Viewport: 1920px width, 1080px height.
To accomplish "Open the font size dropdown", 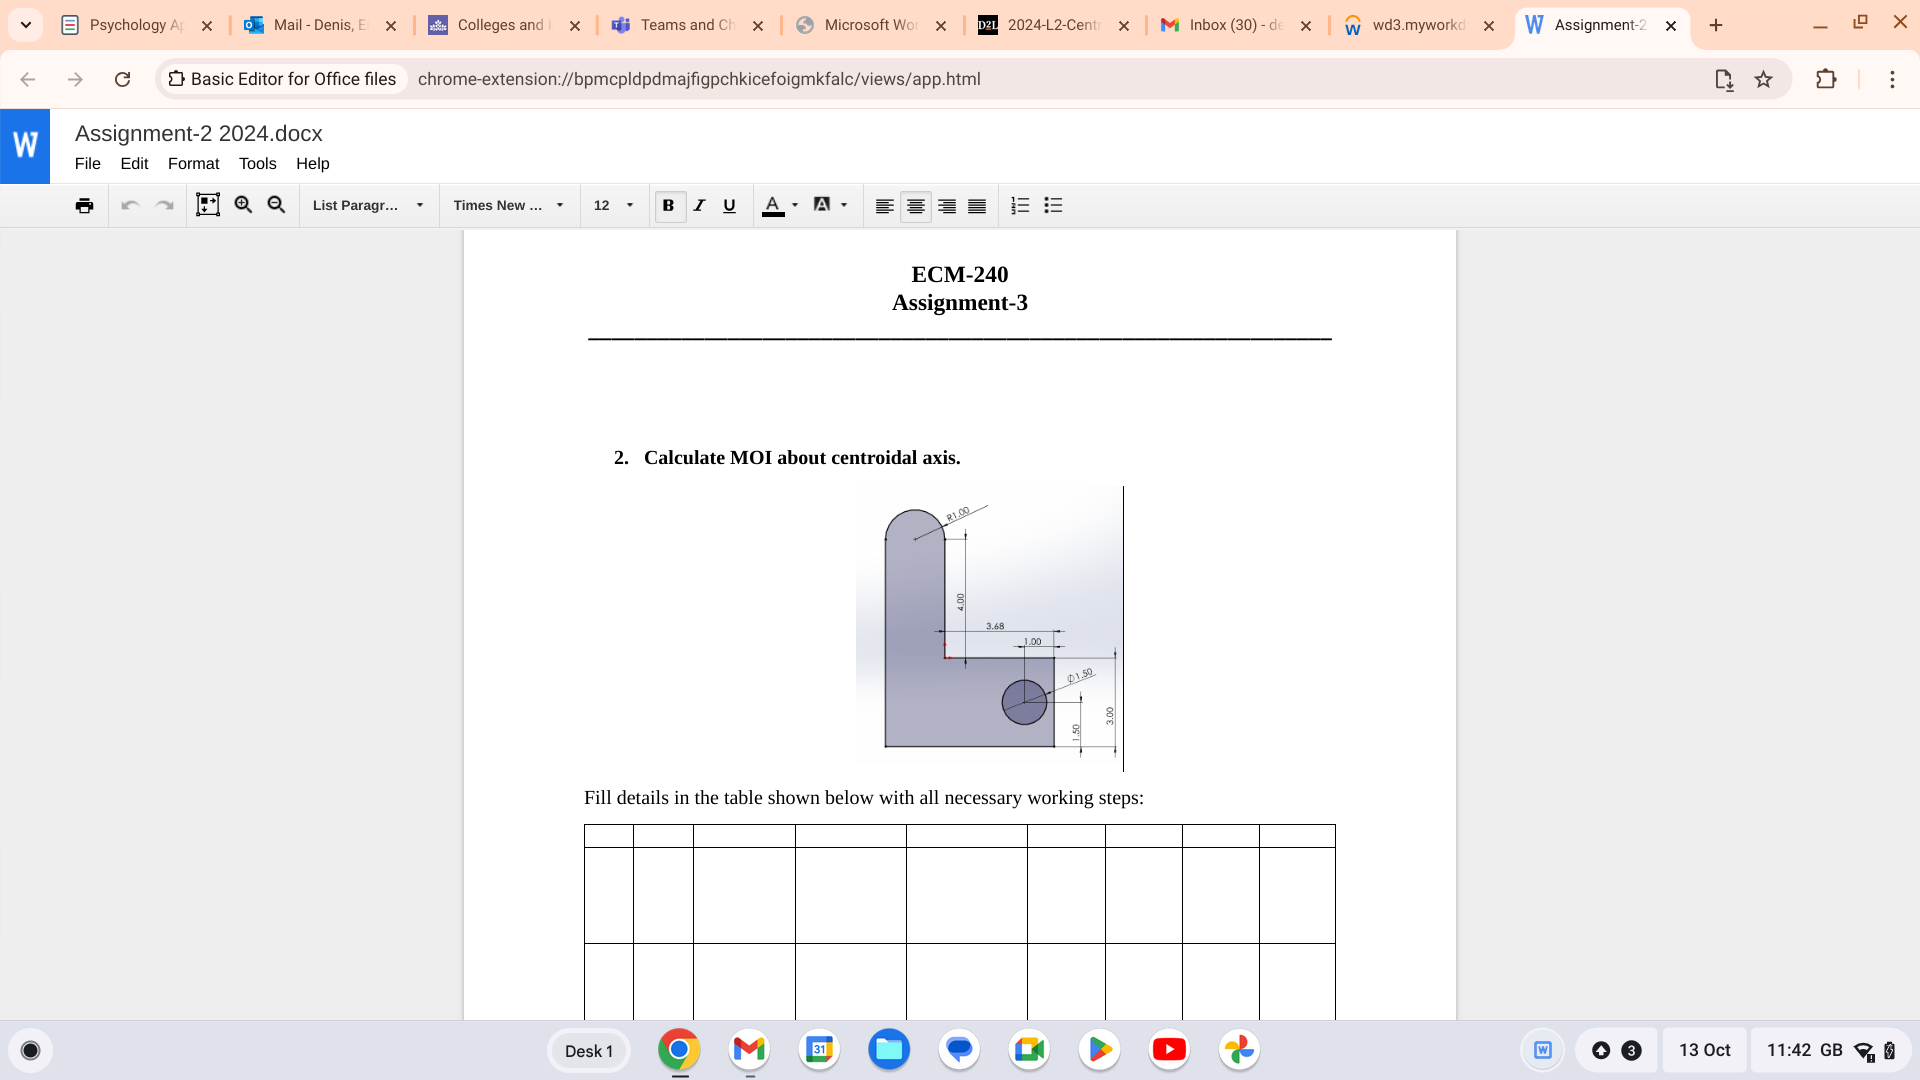I will click(613, 205).
